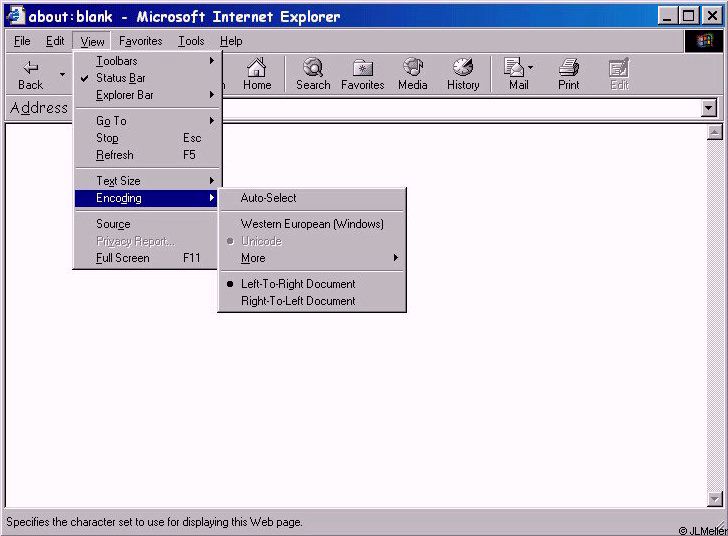This screenshot has width=728, height=536.
Task: Open the Search pane icon
Action: [x=313, y=68]
